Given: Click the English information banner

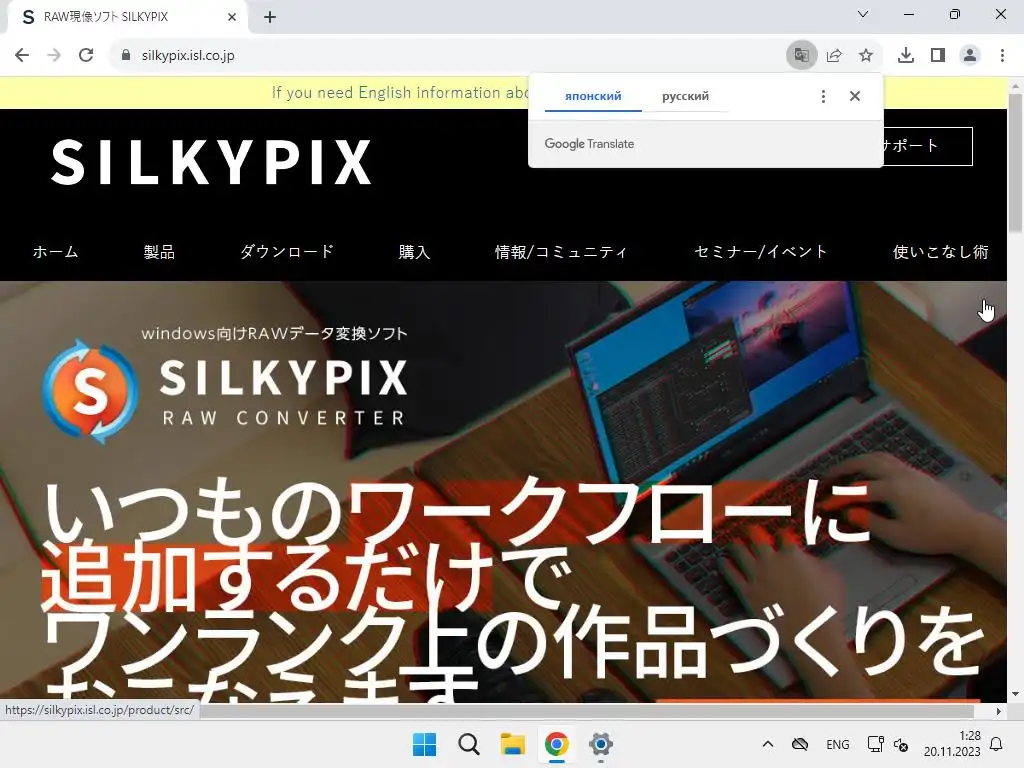Looking at the screenshot, I should (x=400, y=93).
